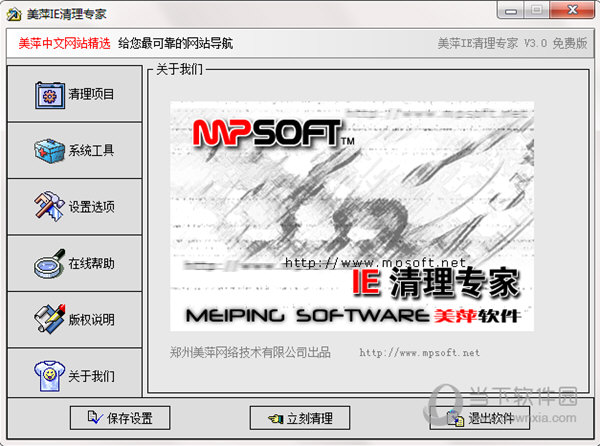Viewport: 600px width, 446px height.
Task: Switch to 系统工具 label in sidebar
Action: pyautogui.click(x=91, y=150)
